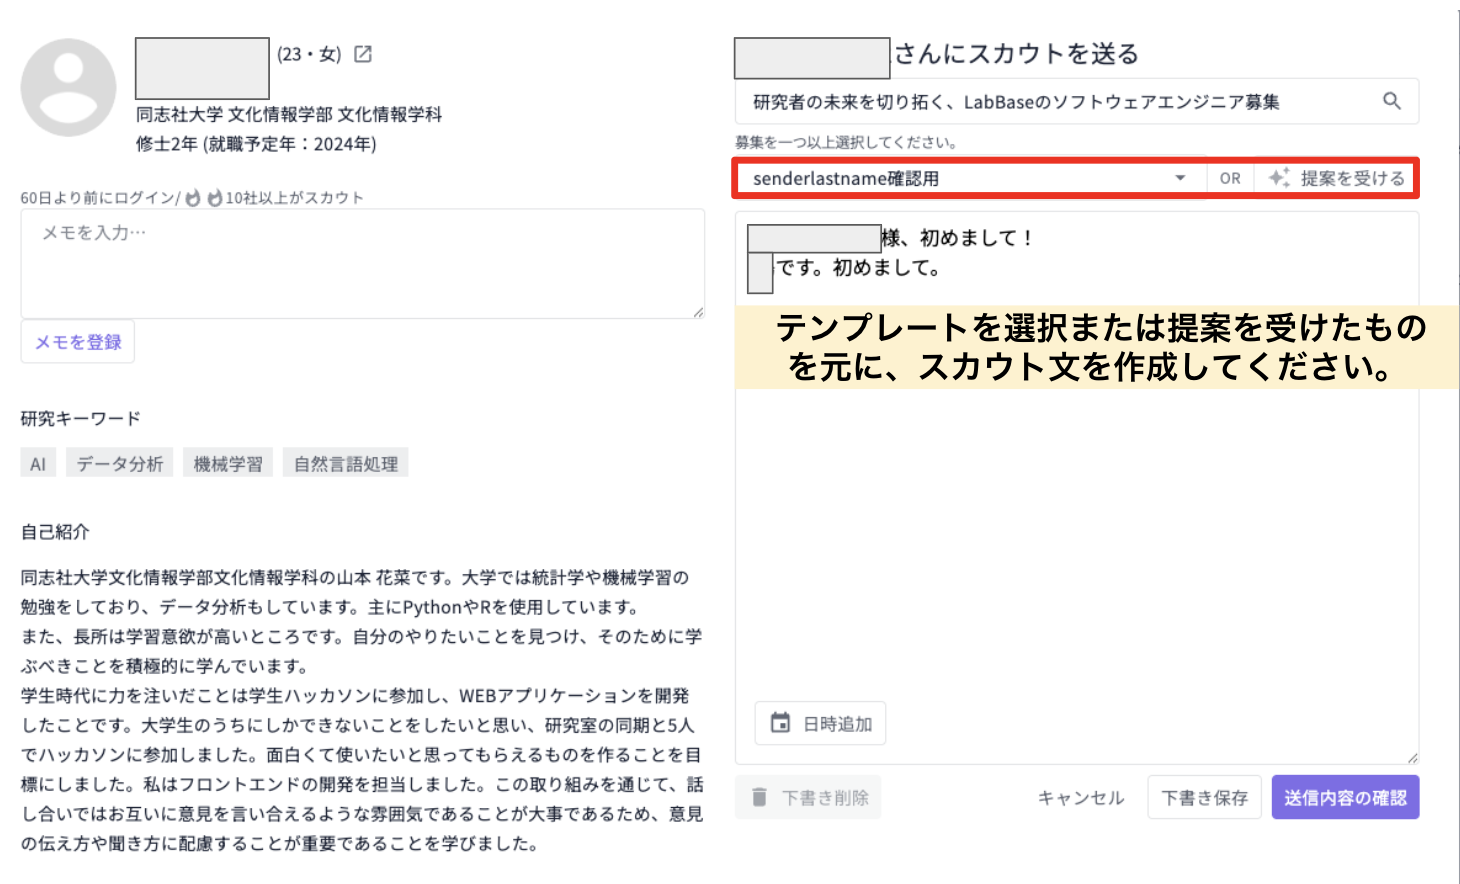Screen dimensions: 1460x884
Task: Click the 送信内容の確認 button
Action: [x=1345, y=797]
